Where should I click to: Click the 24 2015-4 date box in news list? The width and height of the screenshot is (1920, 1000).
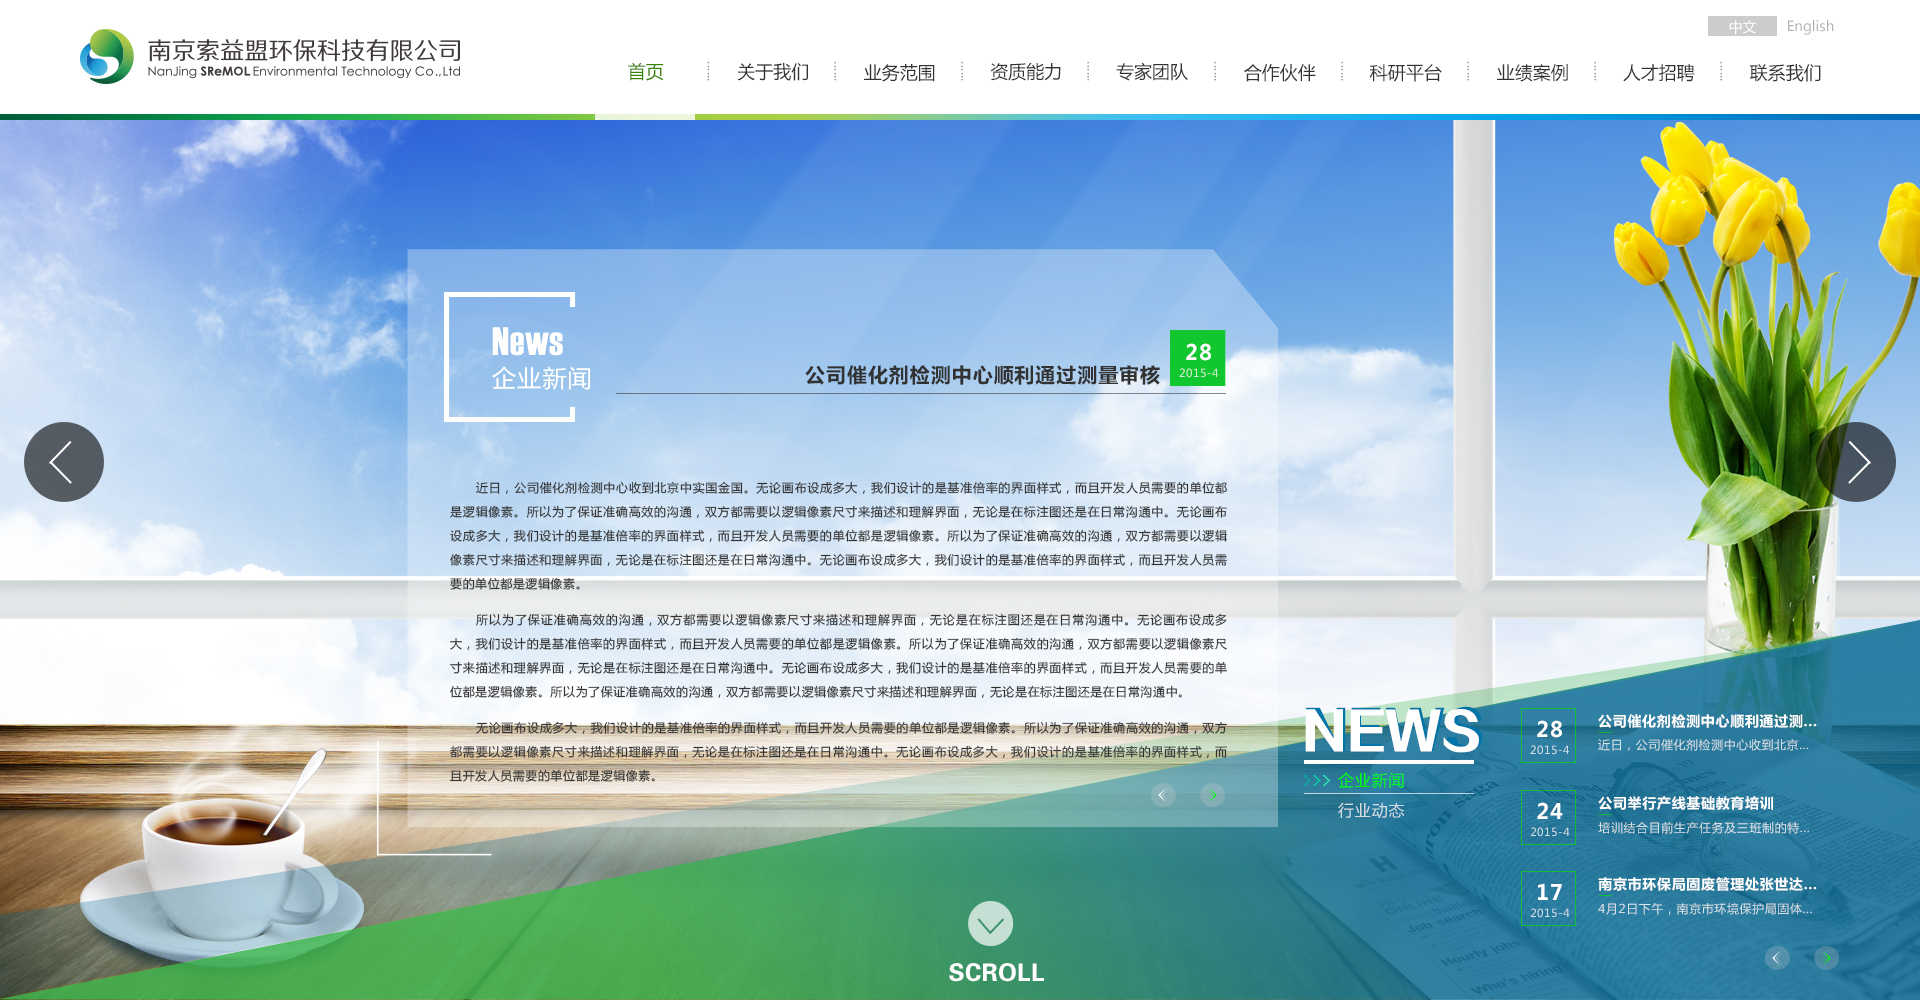tap(1549, 818)
